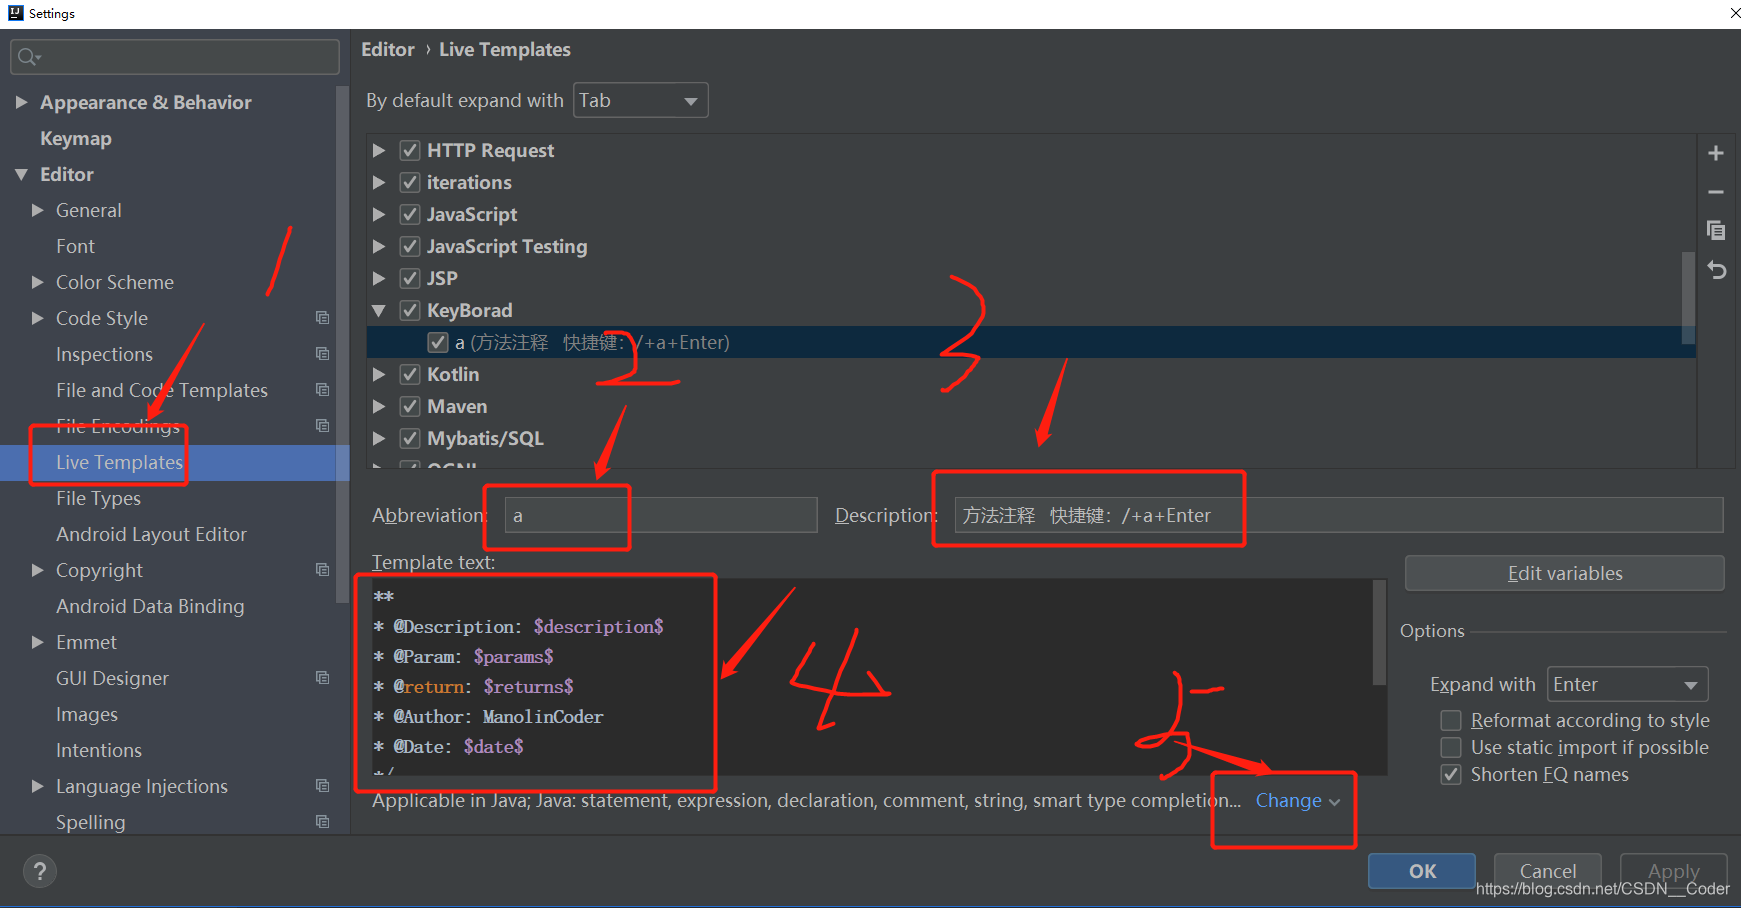
Task: Toggle the JavaScript template group checkbox
Action: [x=409, y=214]
